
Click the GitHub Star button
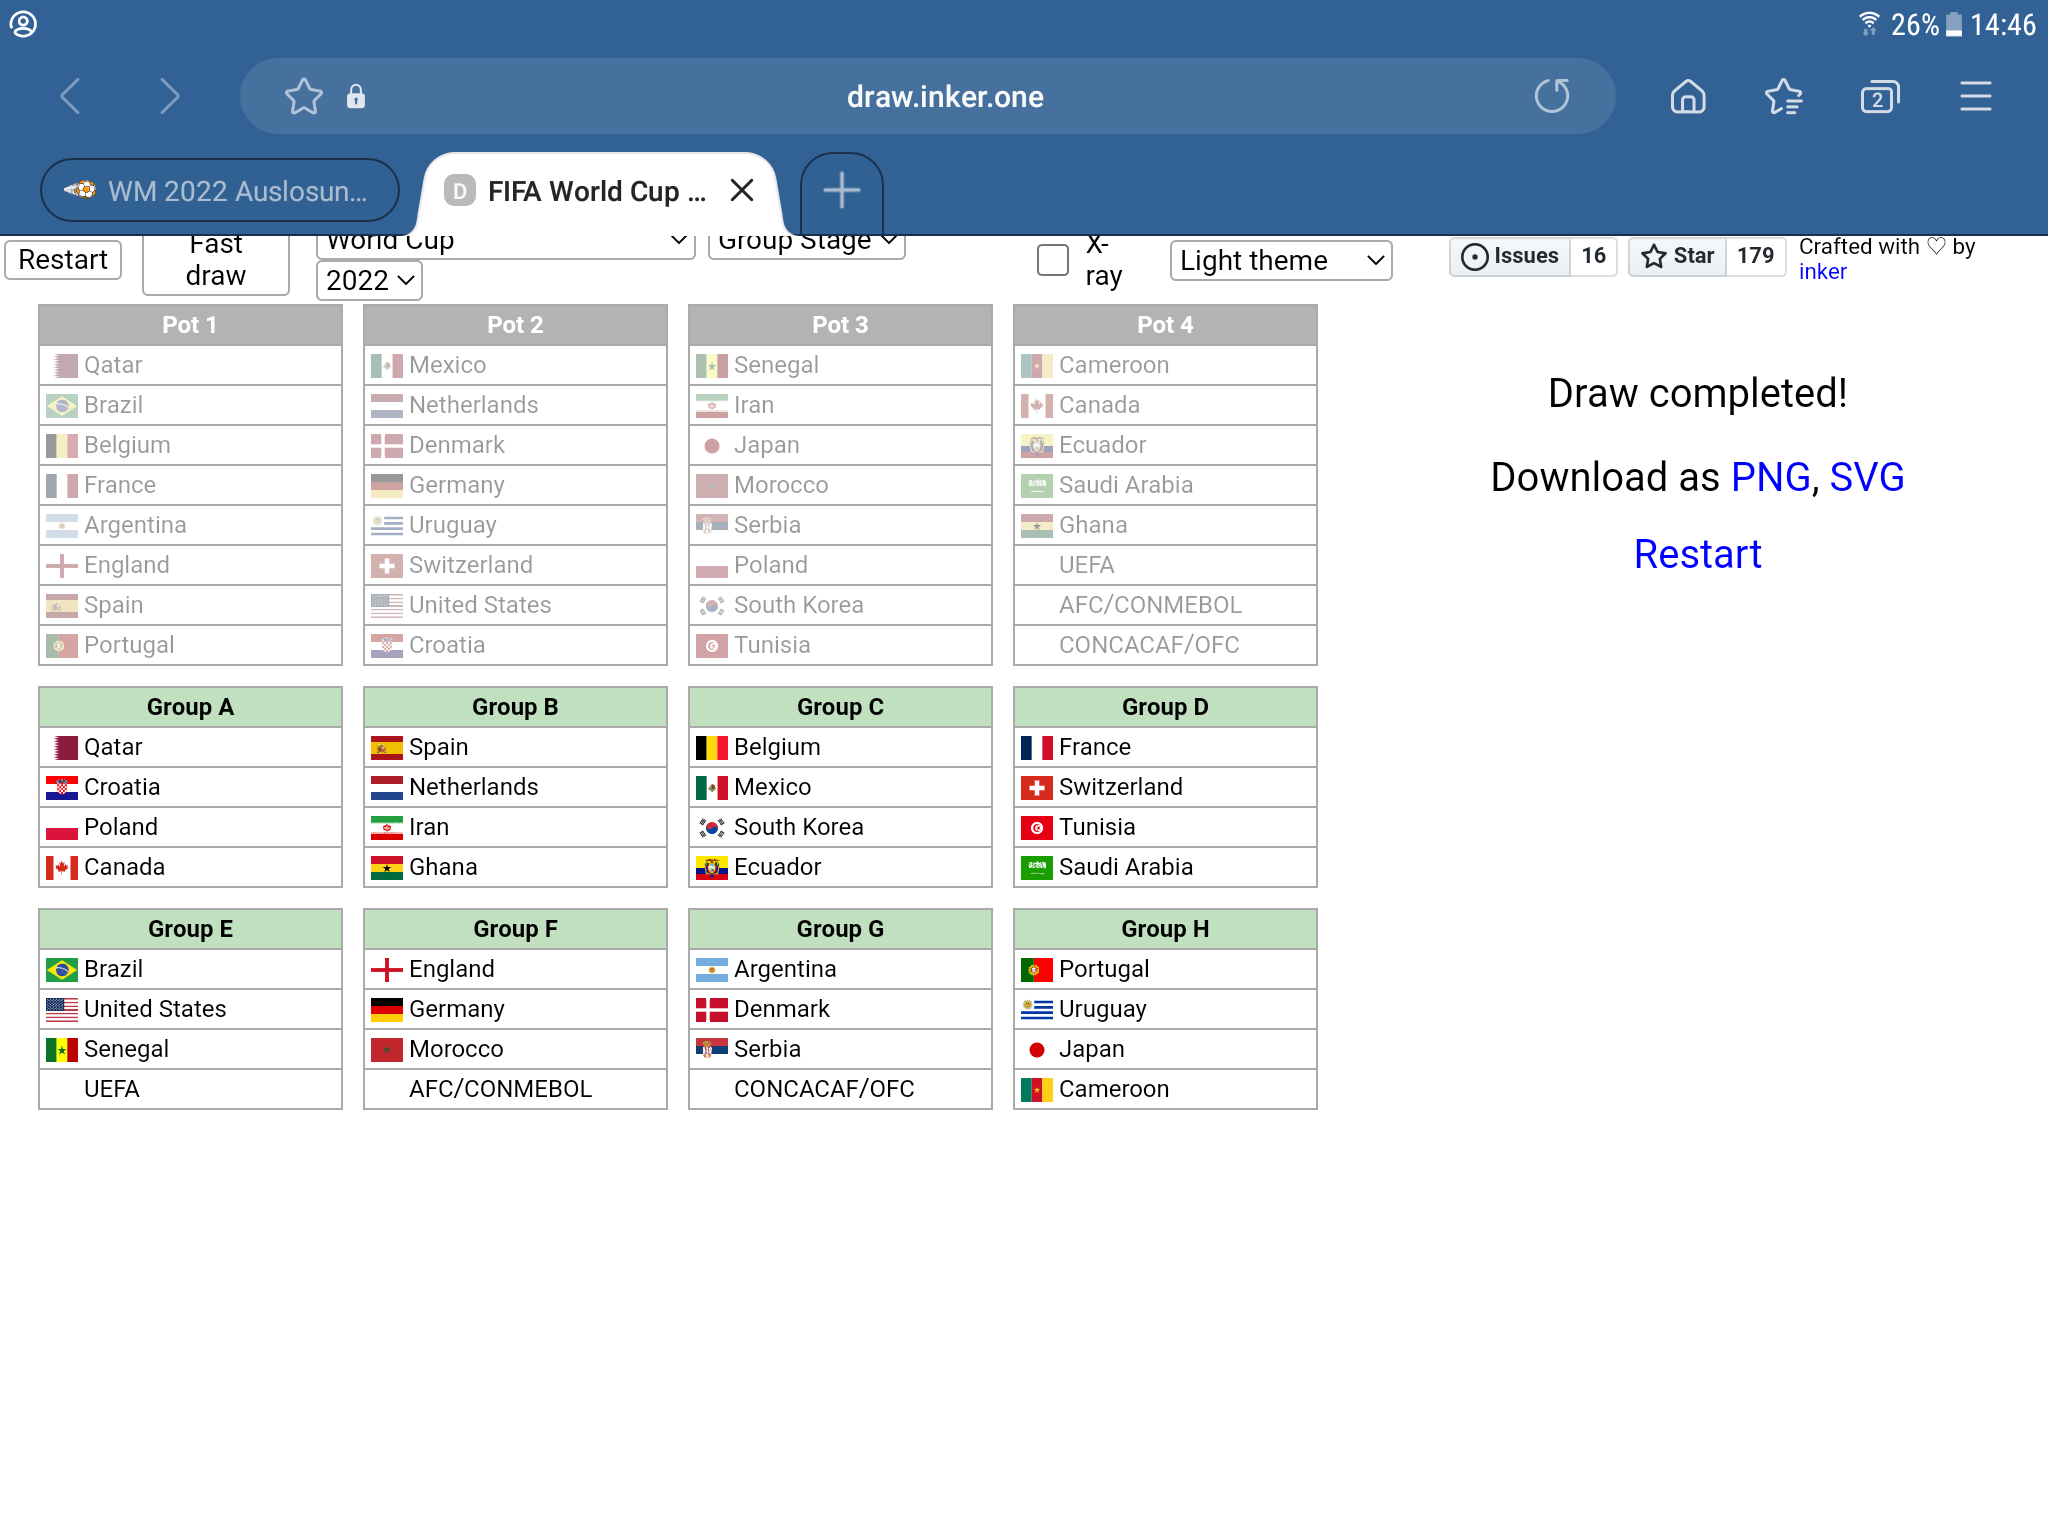(1678, 256)
